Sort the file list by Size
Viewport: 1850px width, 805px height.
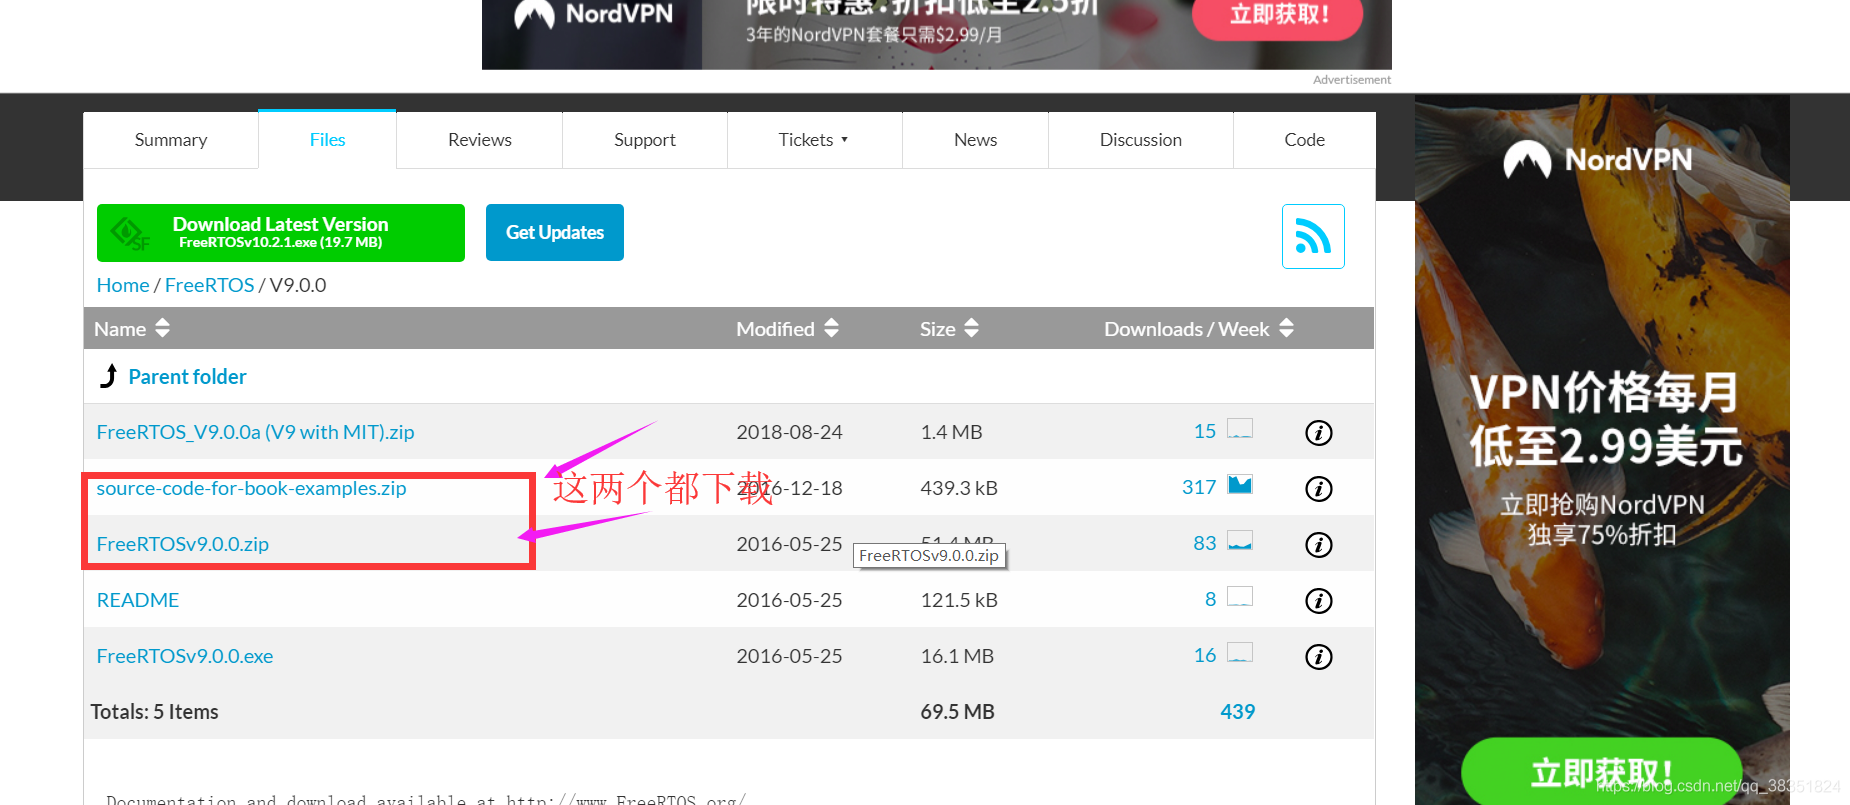(949, 328)
